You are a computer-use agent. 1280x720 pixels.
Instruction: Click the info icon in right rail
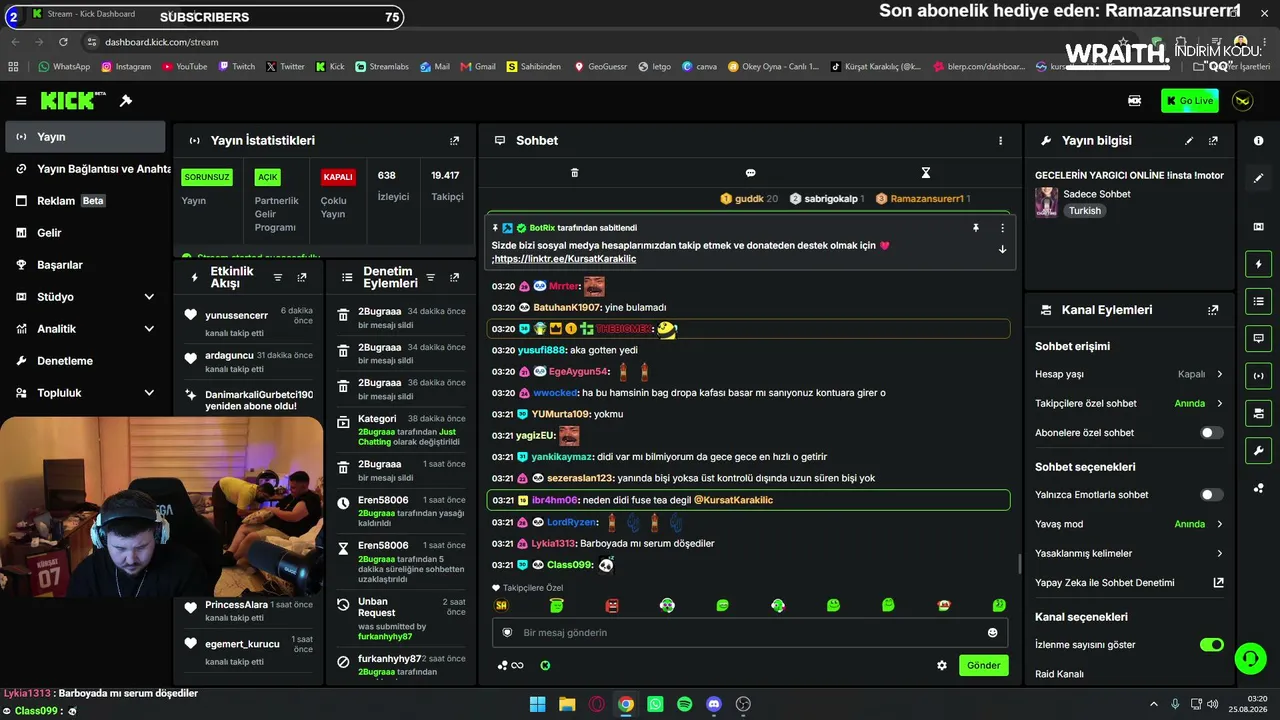pyautogui.click(x=1258, y=141)
